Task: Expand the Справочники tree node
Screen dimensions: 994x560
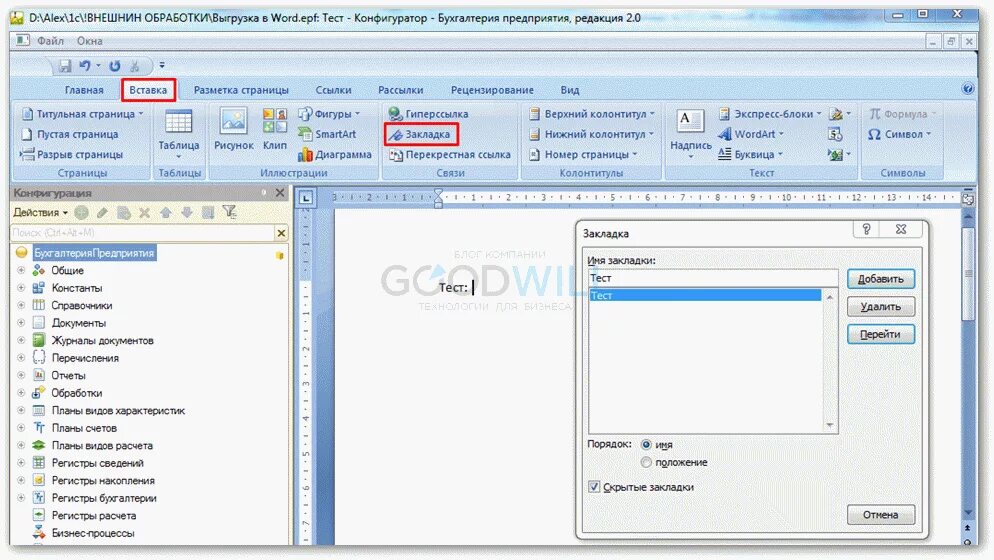Action: (21, 305)
